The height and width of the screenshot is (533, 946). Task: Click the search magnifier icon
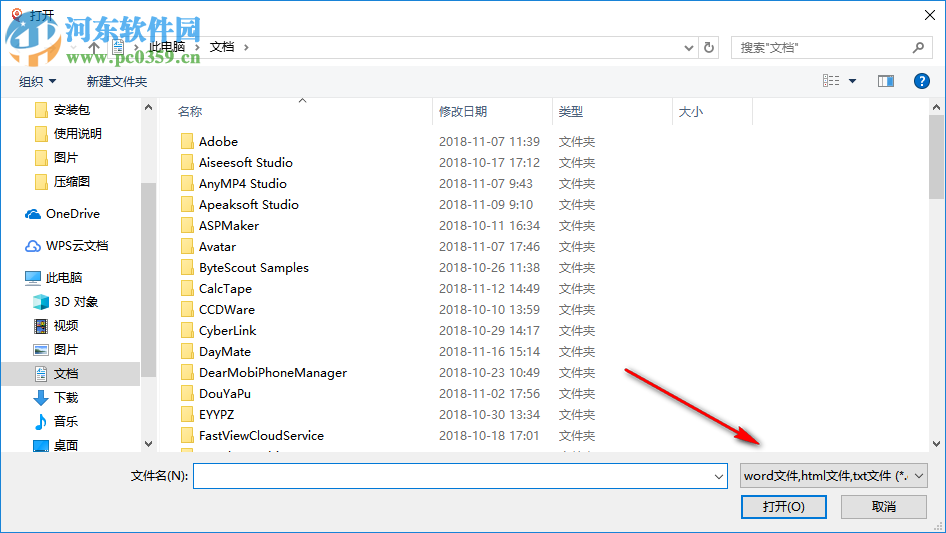[x=918, y=47]
